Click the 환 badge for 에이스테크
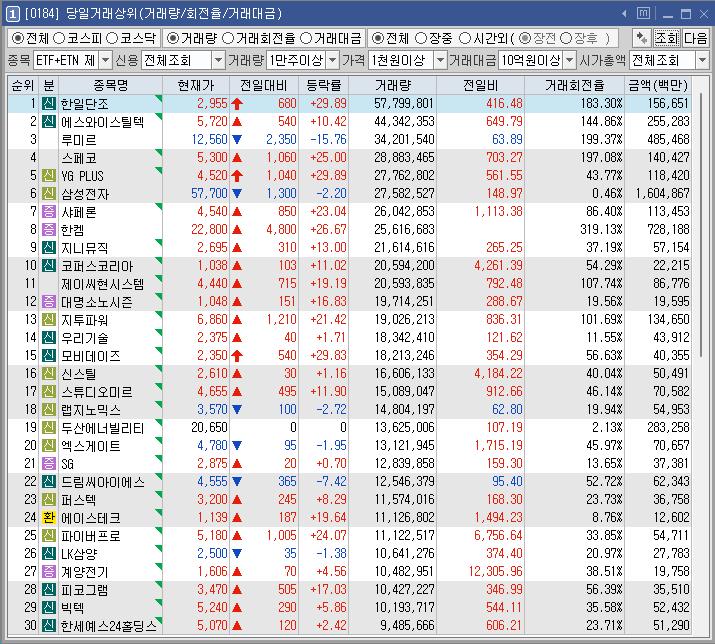This screenshot has width=715, height=644. [x=49, y=517]
